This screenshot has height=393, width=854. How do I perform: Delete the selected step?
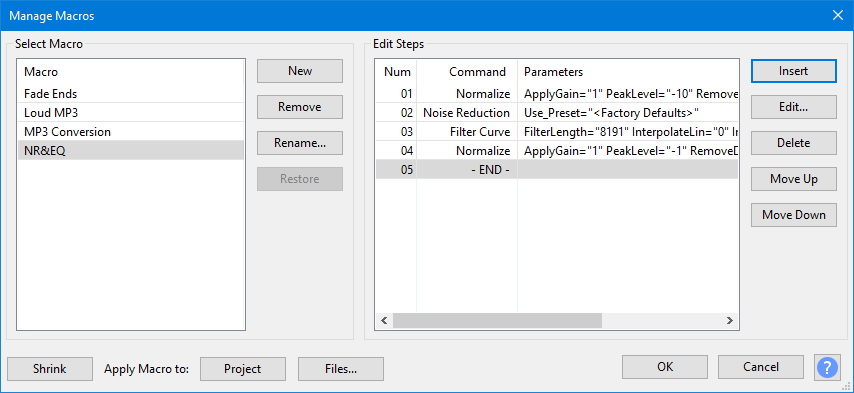coord(794,143)
